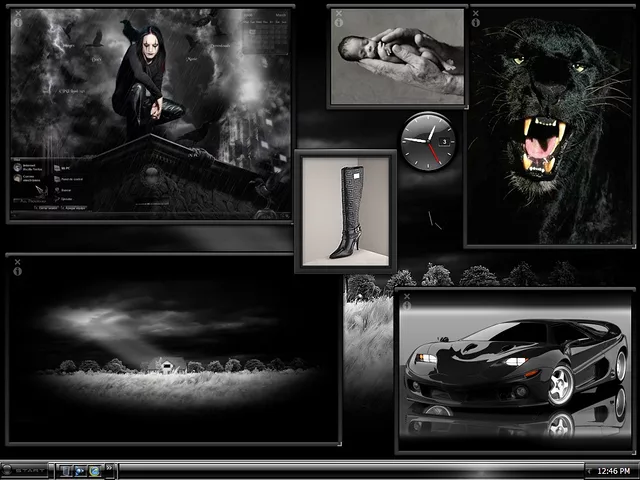Close the gothic woman photo frame
Viewport: 640px width, 480px height.
click(x=18, y=11)
